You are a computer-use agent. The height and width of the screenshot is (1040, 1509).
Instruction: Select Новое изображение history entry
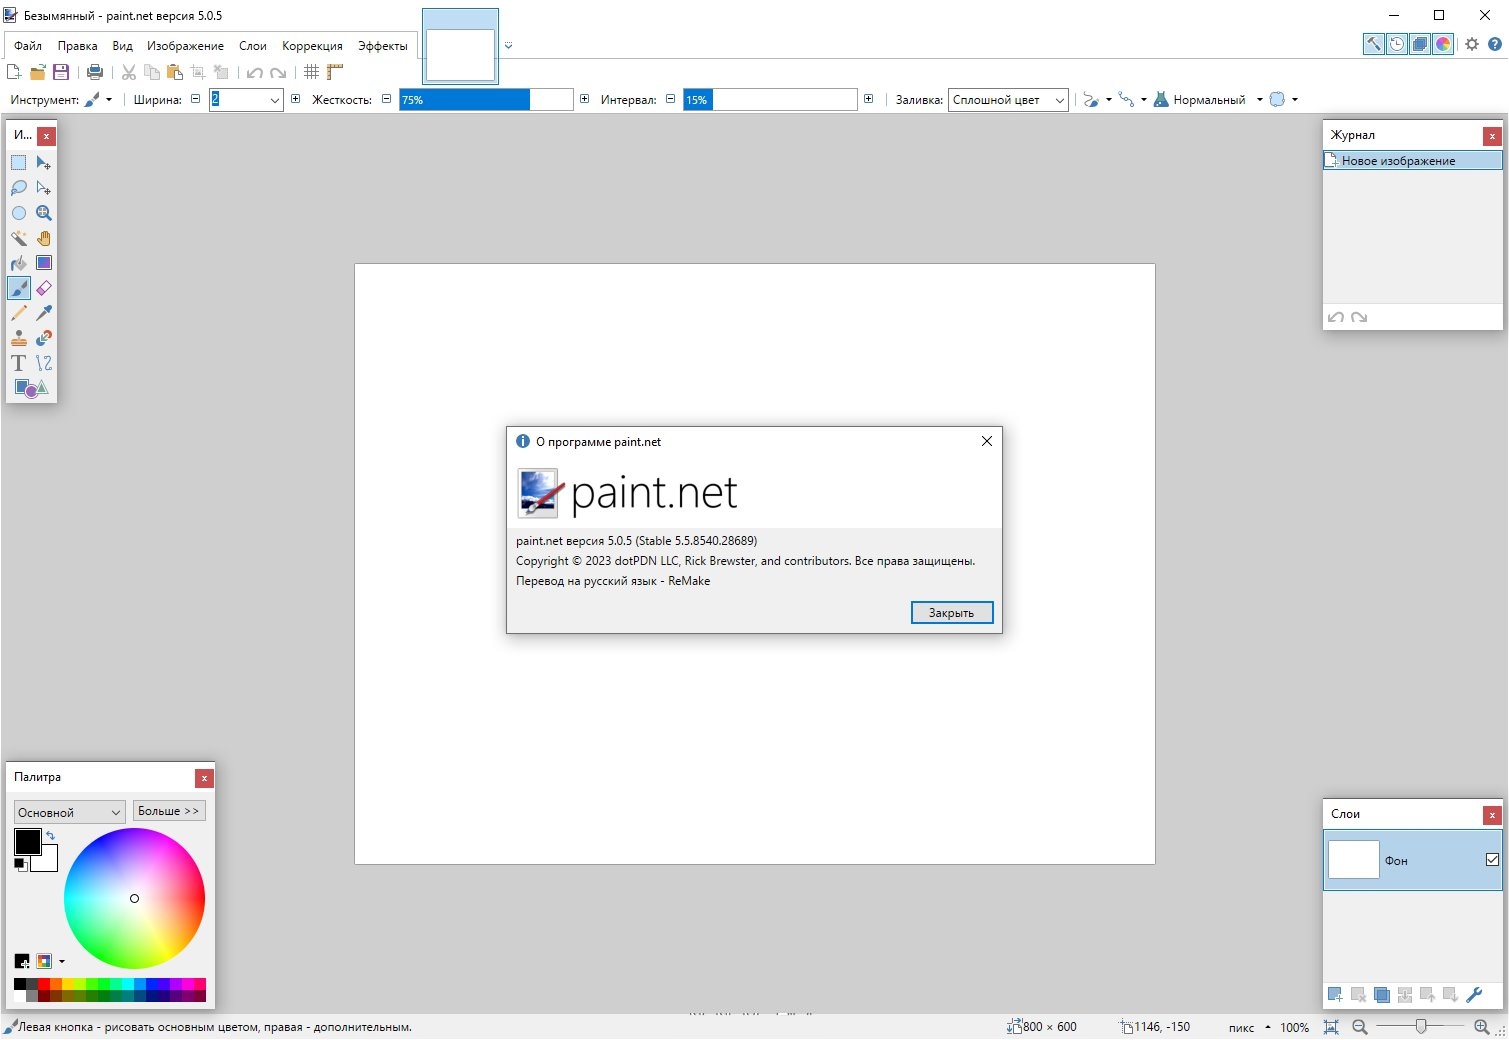pyautogui.click(x=1412, y=161)
